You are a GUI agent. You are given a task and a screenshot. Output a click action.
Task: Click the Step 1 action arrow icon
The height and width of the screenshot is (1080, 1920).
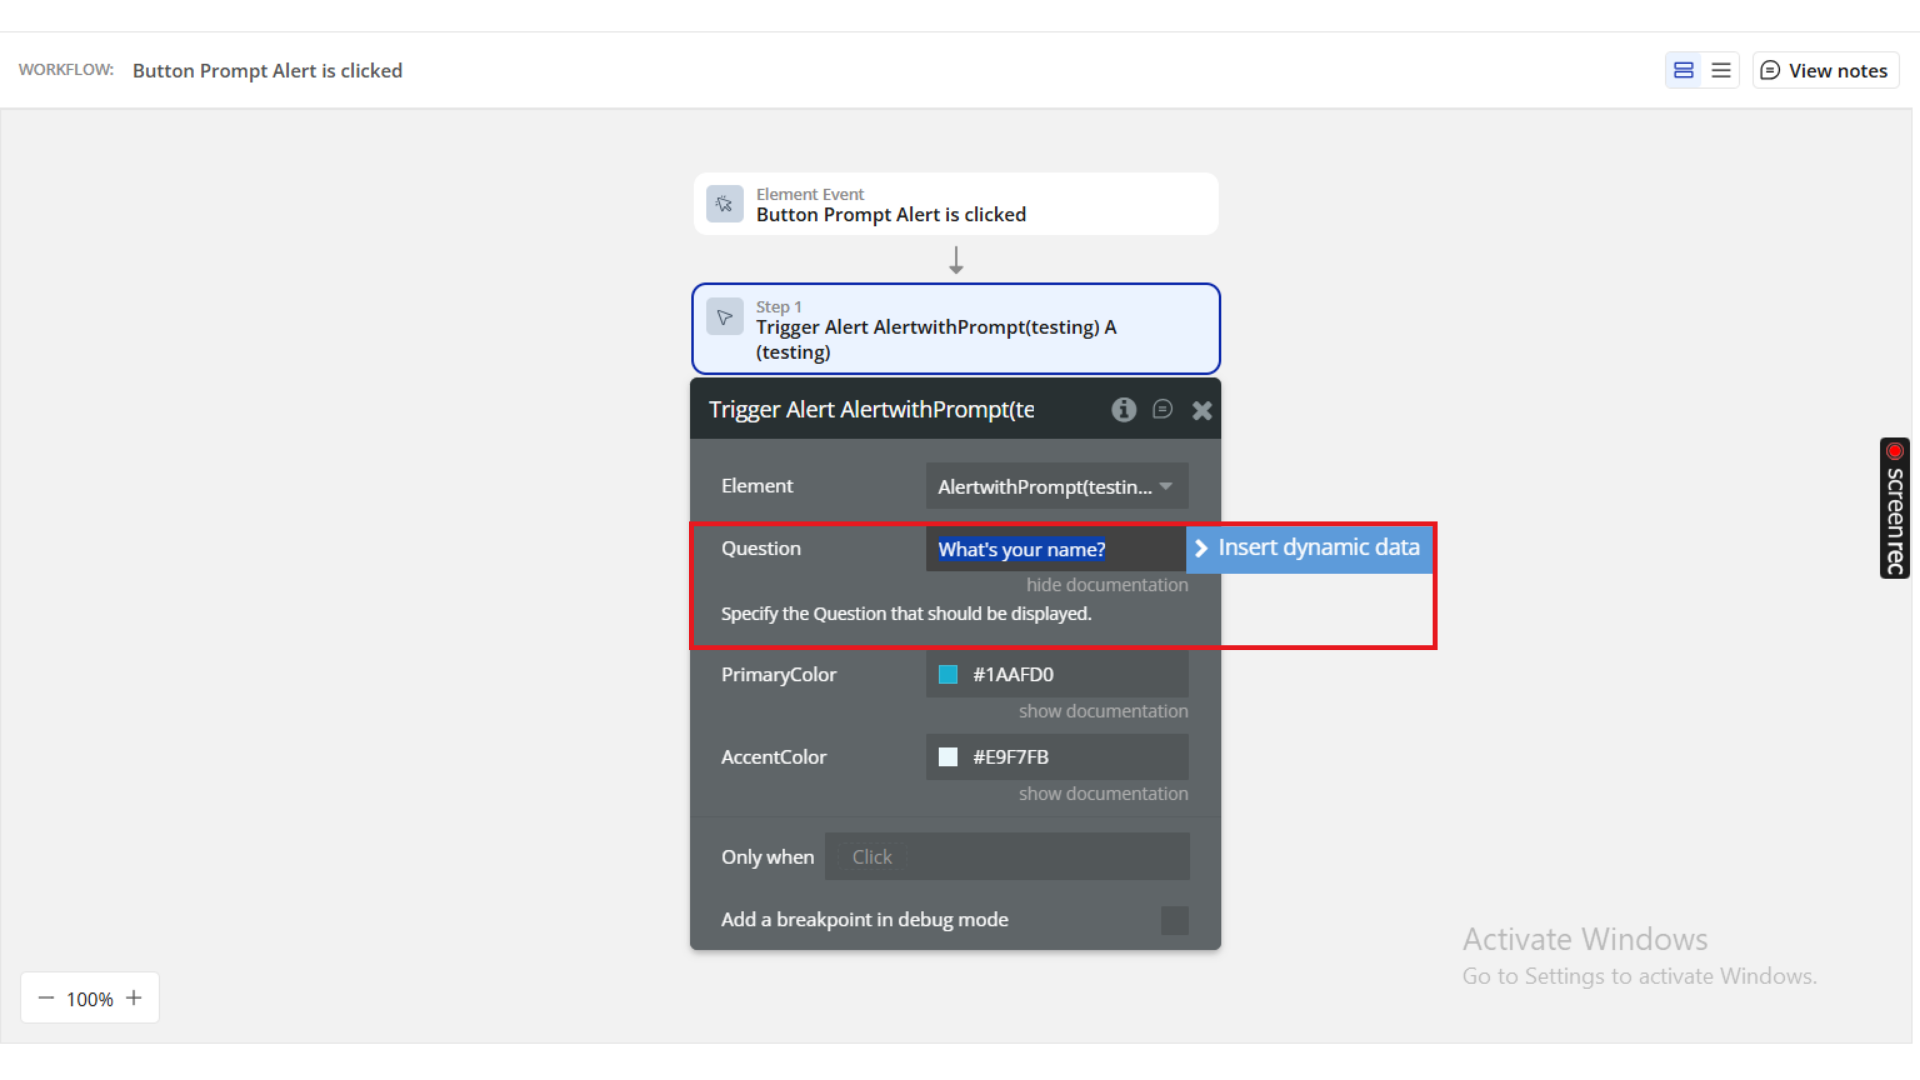(725, 317)
